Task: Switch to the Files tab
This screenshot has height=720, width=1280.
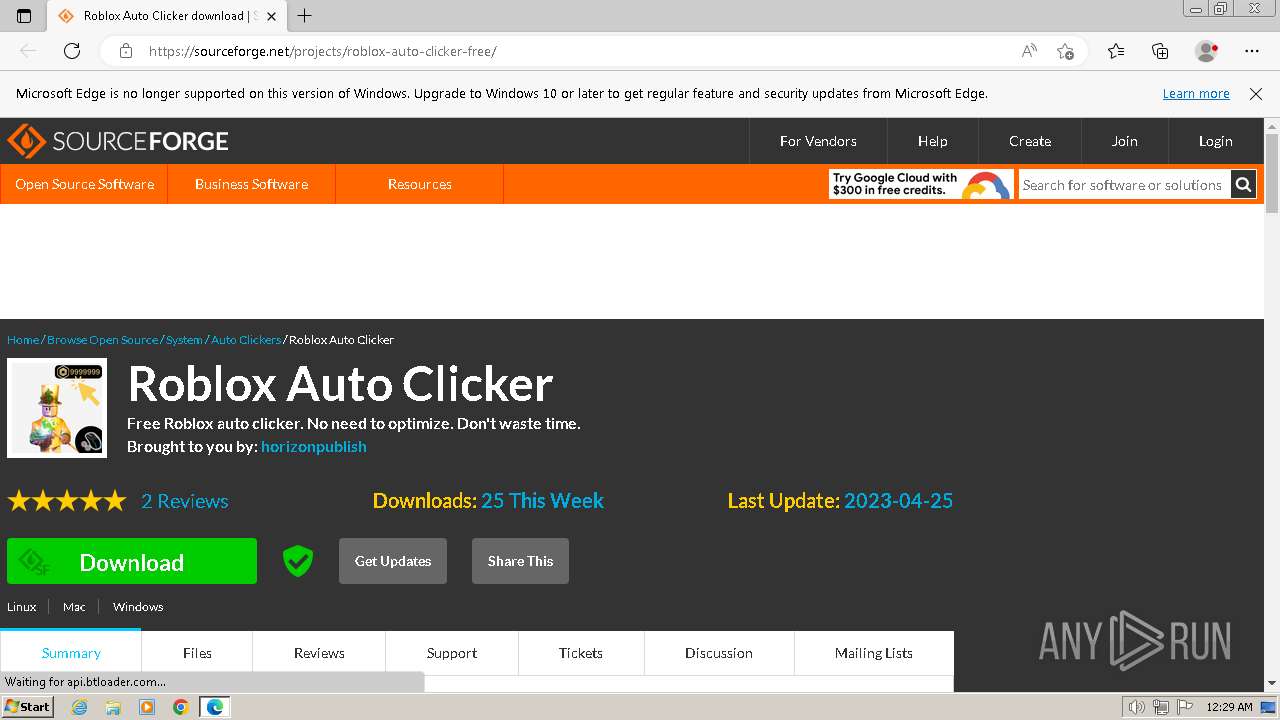Action: click(x=197, y=653)
